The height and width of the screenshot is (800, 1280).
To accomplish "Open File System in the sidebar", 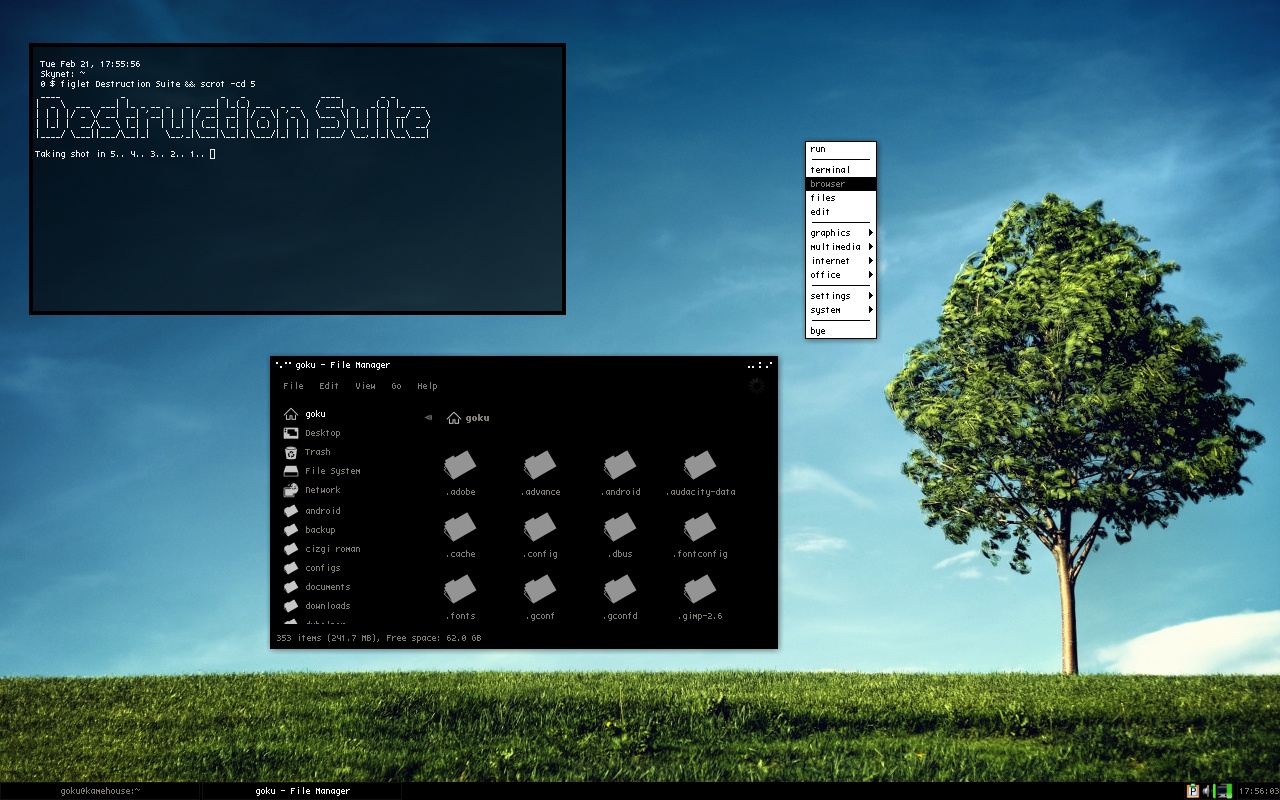I will (x=322, y=471).
